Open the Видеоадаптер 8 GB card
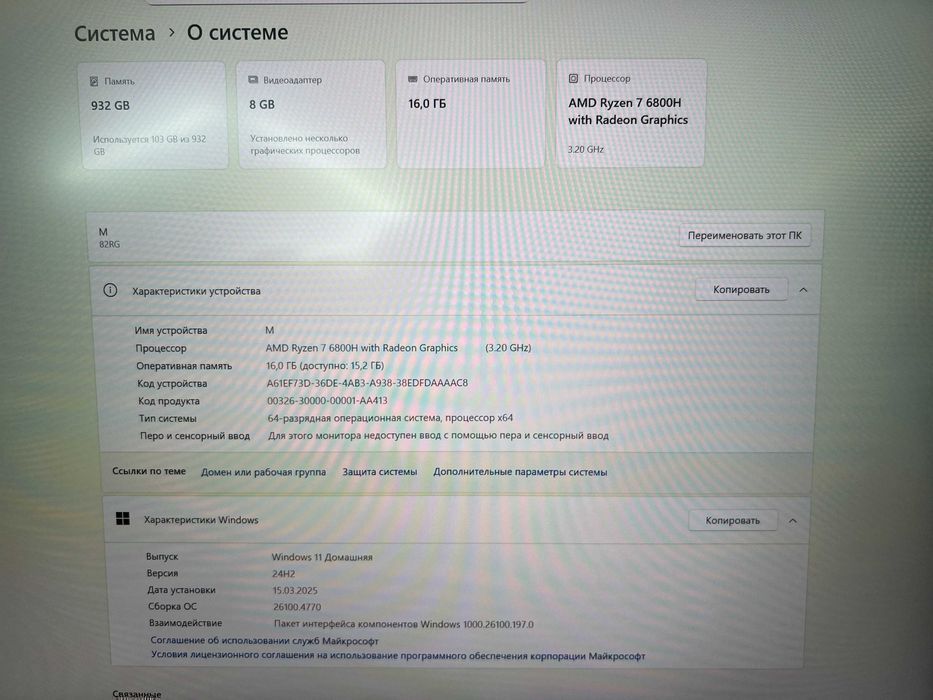The image size is (933, 700). (311, 114)
